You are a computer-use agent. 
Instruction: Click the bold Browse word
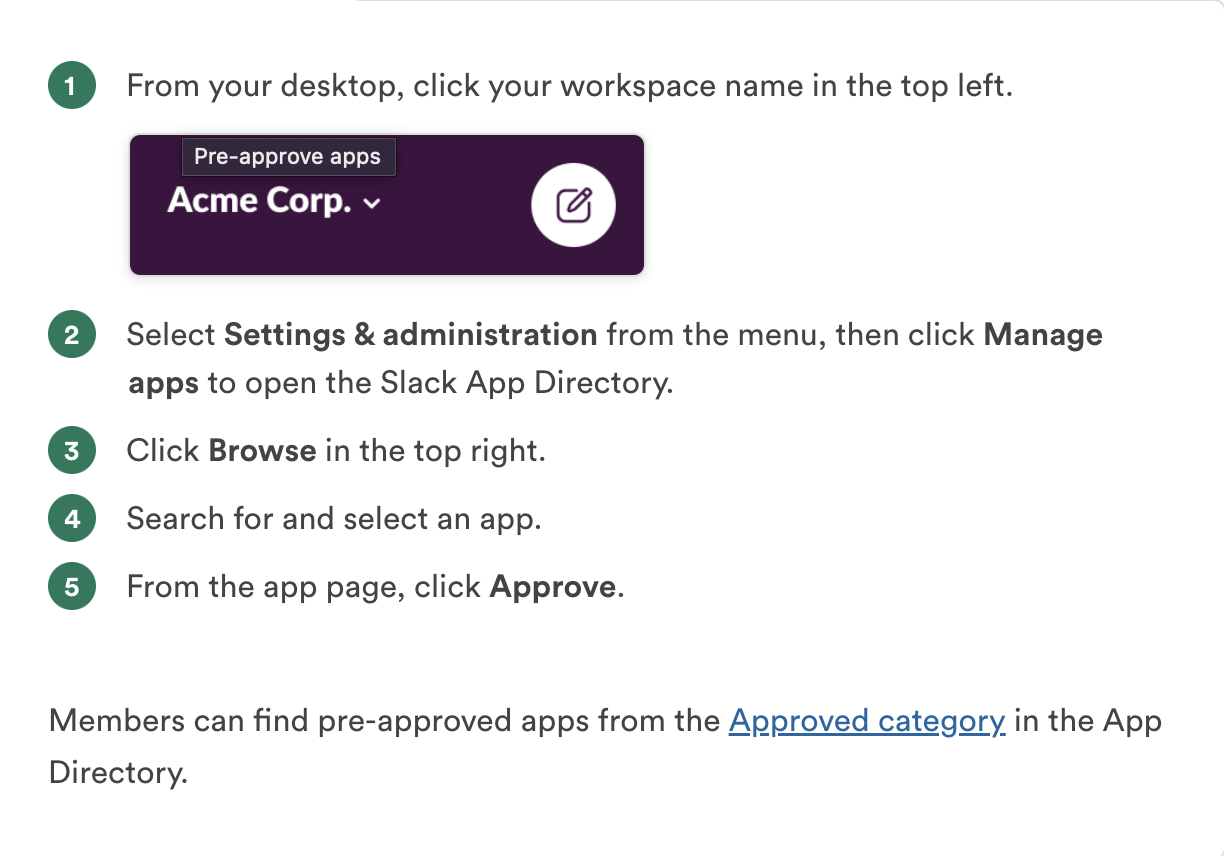(262, 451)
